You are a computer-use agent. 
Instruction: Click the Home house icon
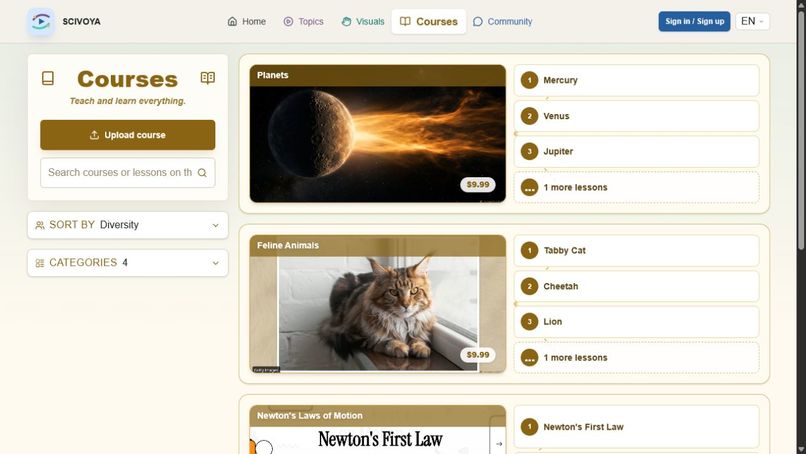pyautogui.click(x=232, y=22)
